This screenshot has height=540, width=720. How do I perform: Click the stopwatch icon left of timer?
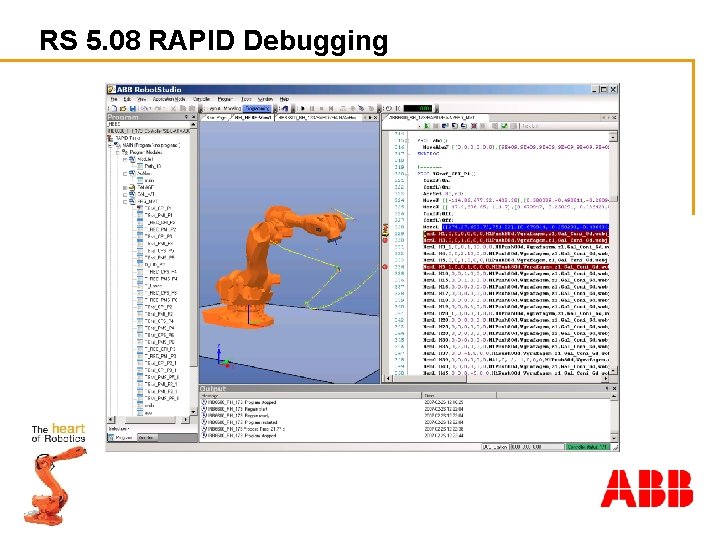[x=389, y=109]
